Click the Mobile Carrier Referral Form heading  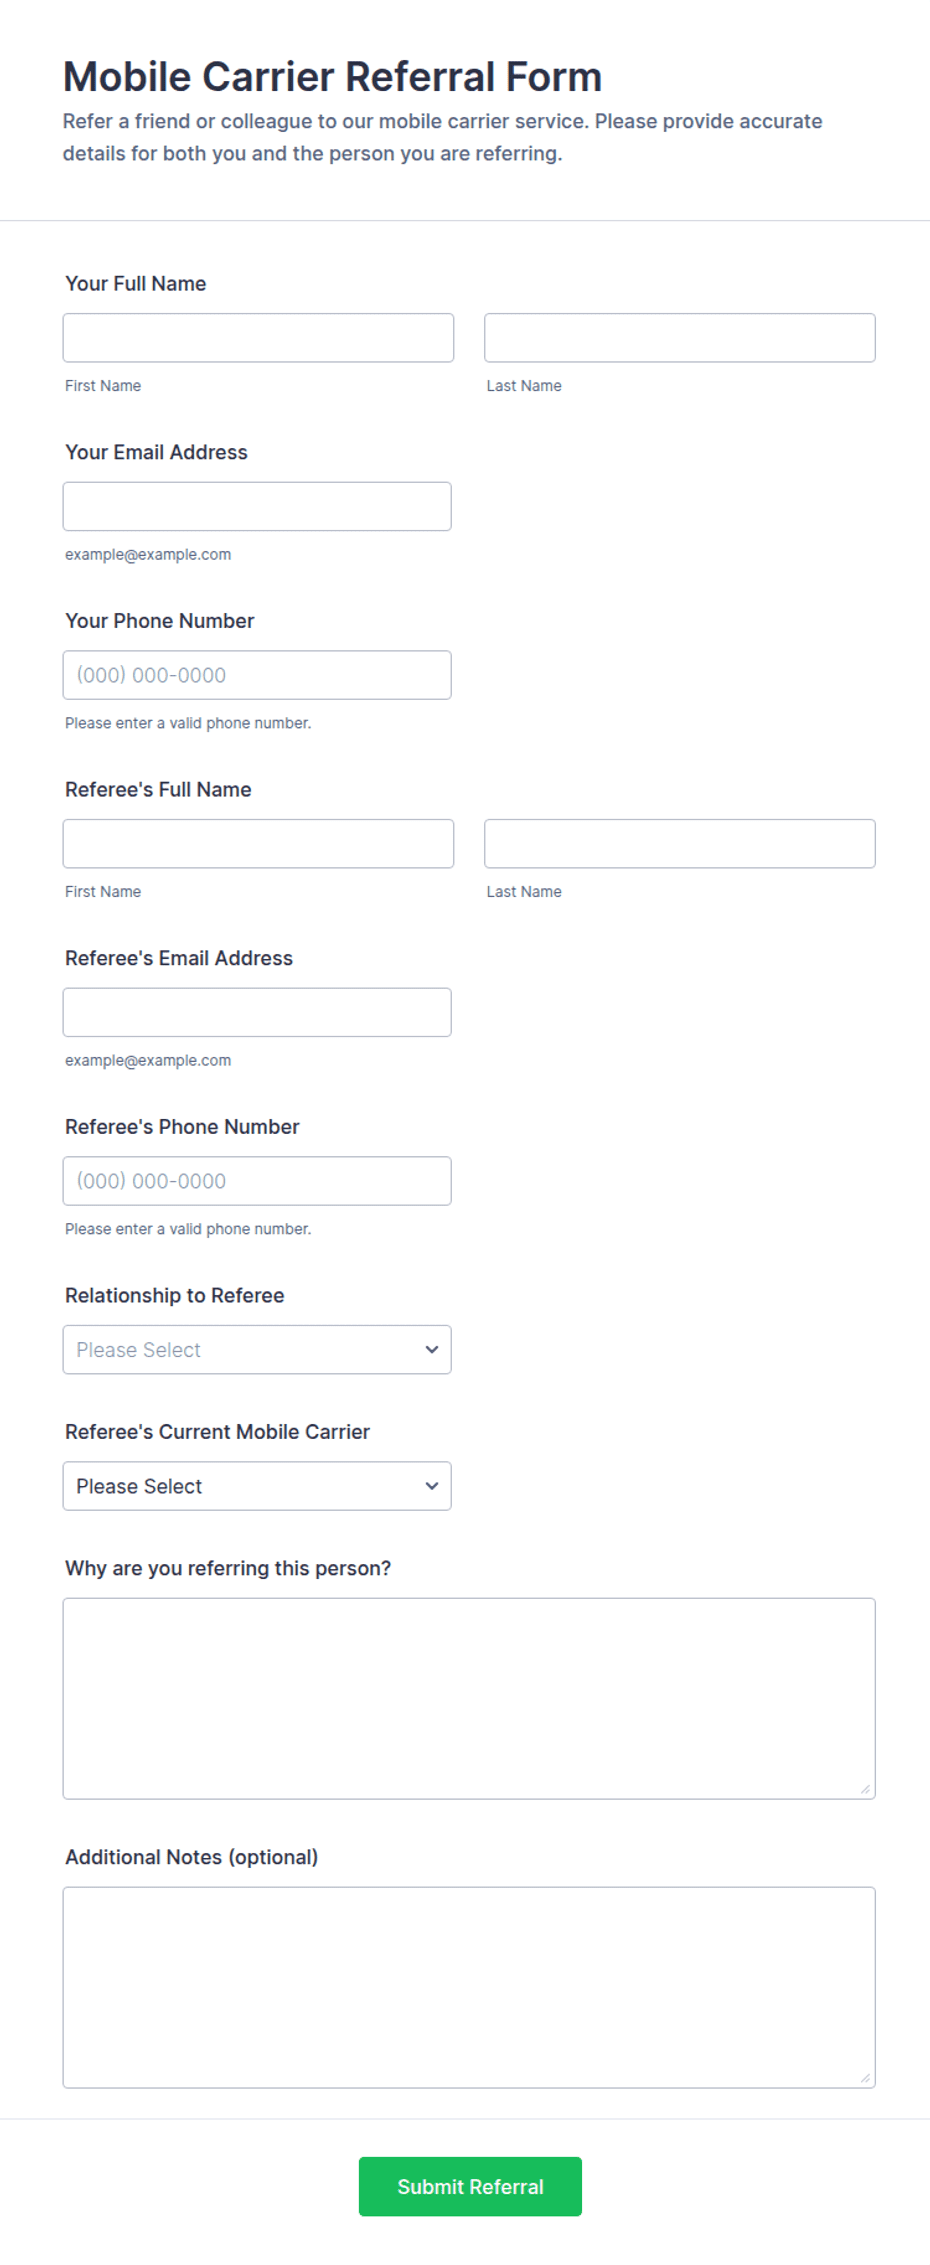click(333, 77)
